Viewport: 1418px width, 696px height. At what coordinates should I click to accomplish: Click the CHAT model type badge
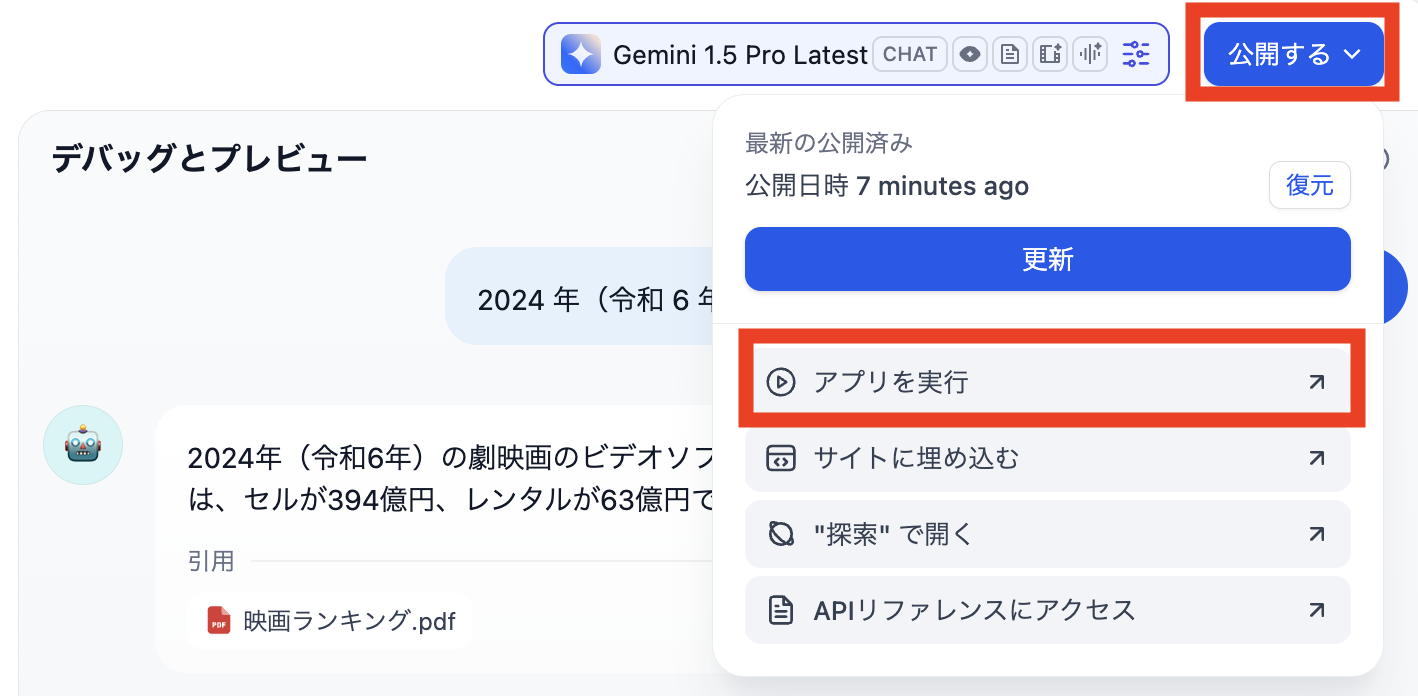[x=909, y=54]
